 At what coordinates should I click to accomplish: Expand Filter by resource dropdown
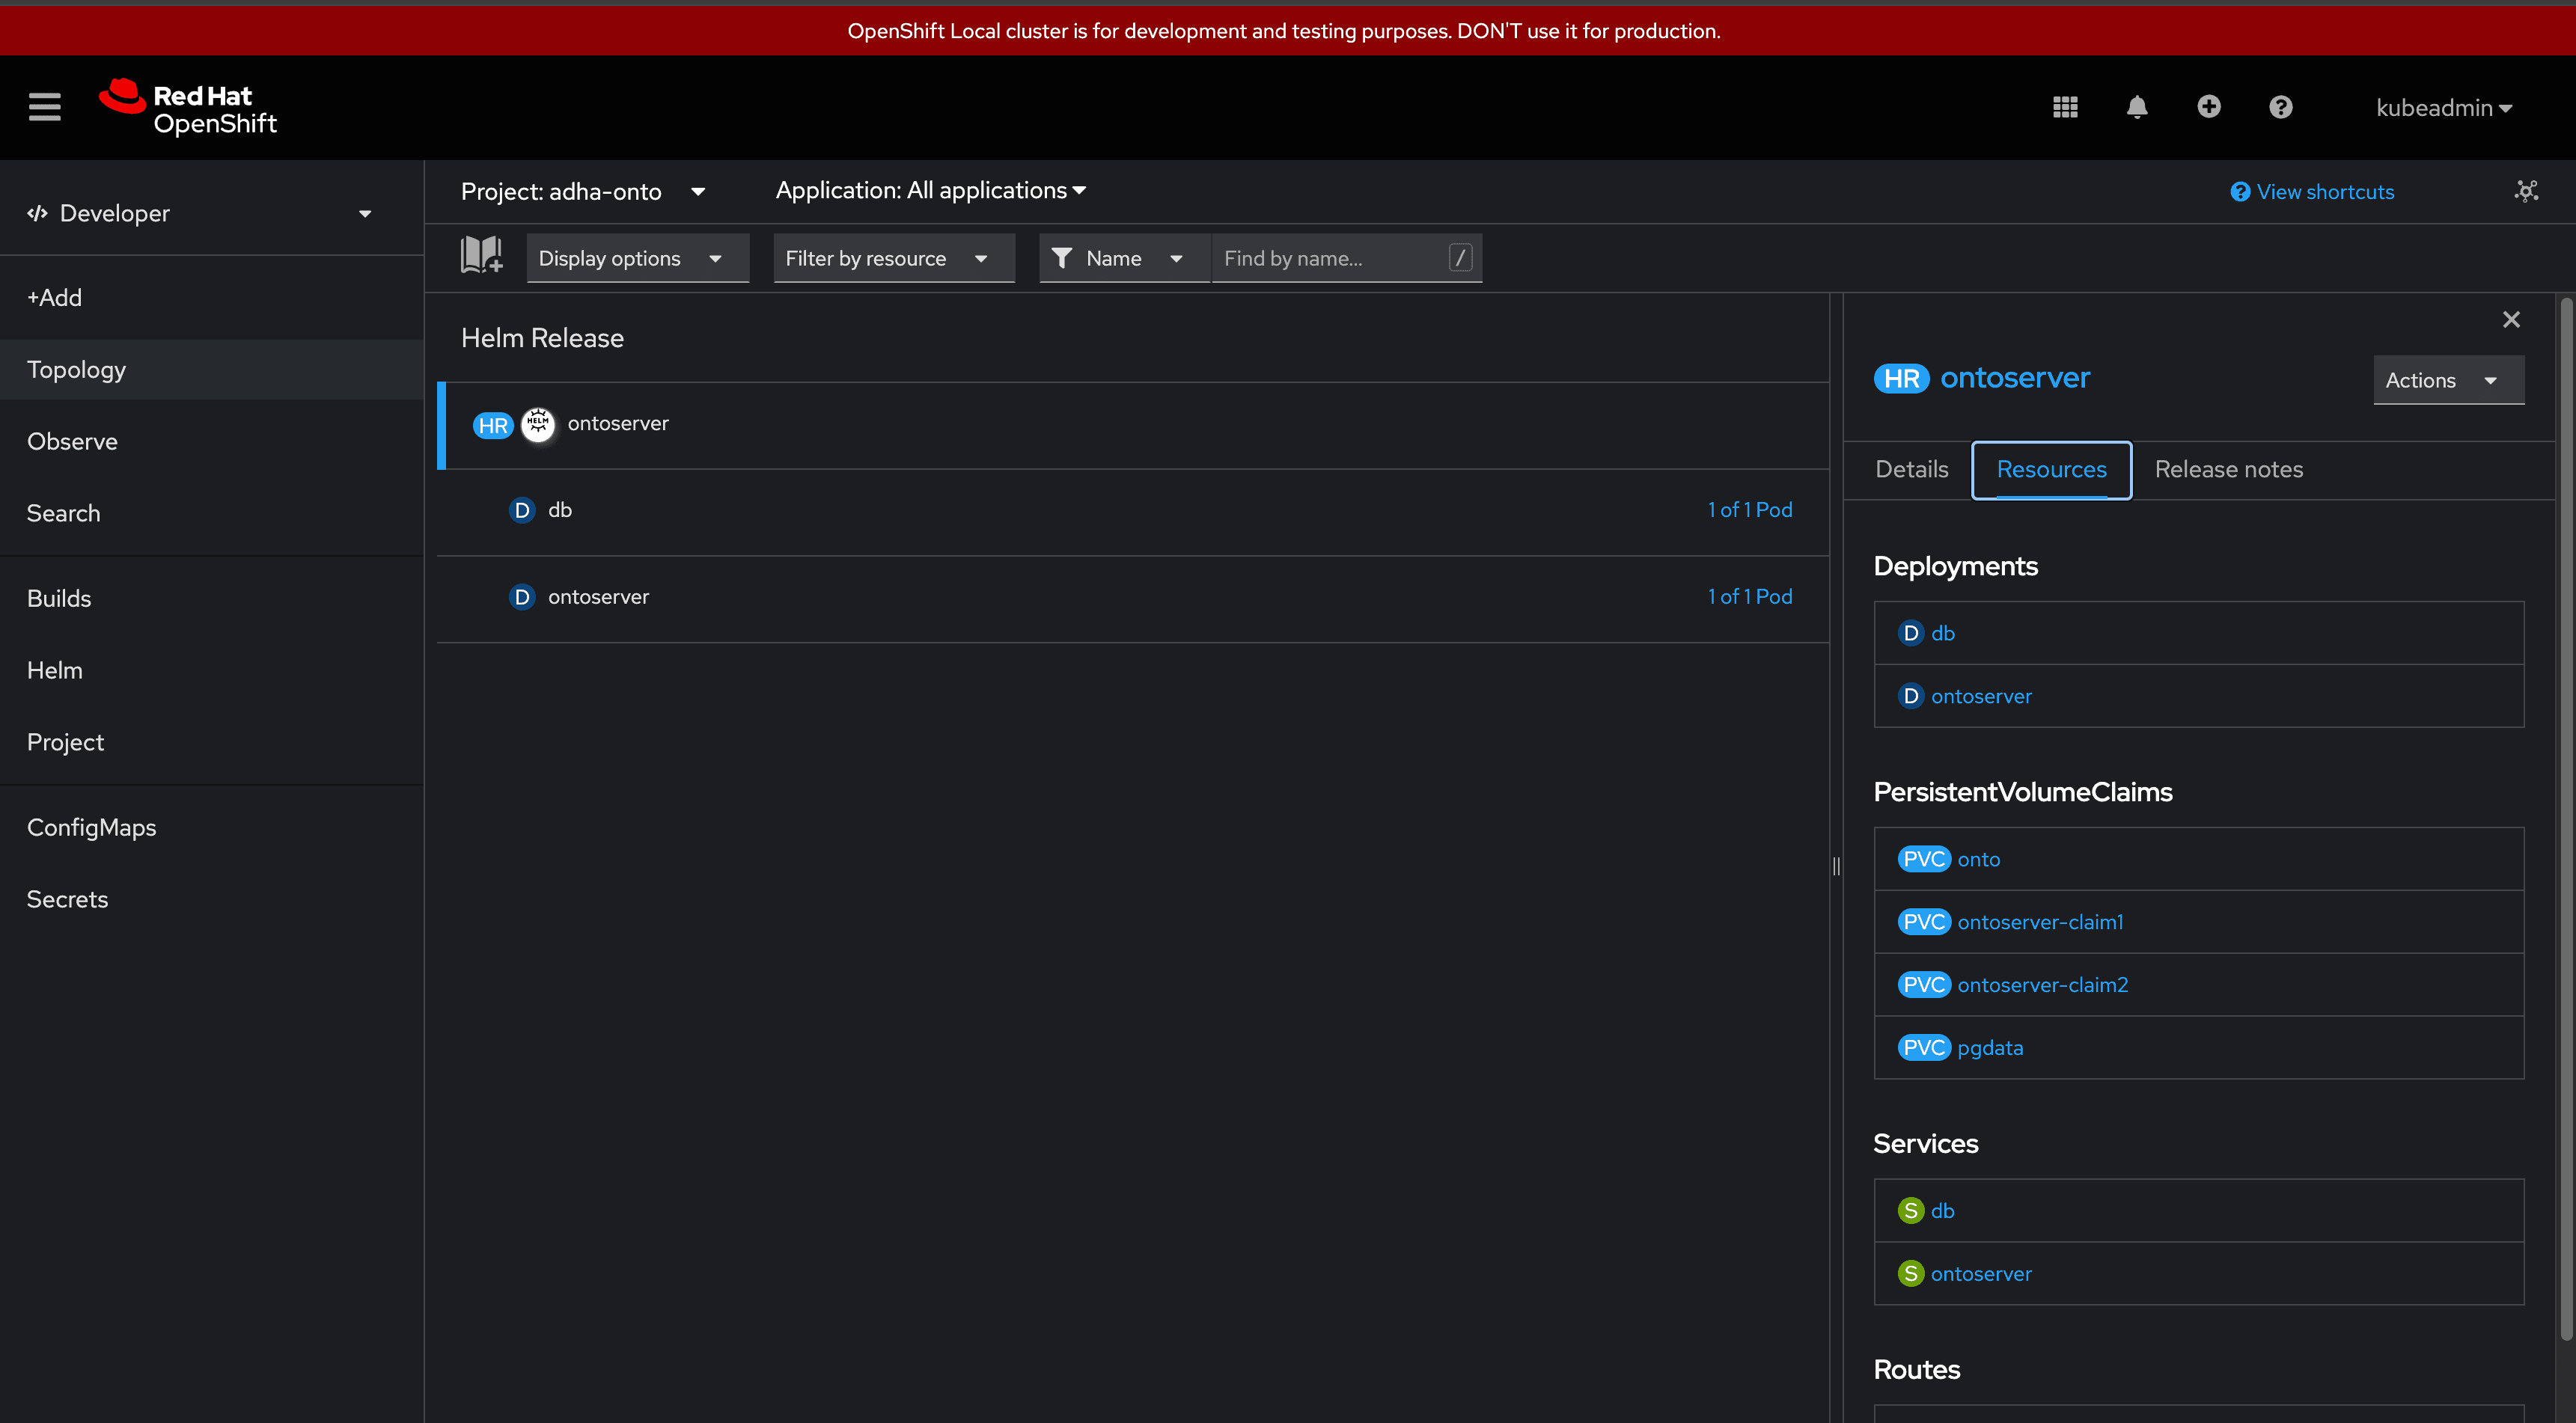click(x=894, y=258)
